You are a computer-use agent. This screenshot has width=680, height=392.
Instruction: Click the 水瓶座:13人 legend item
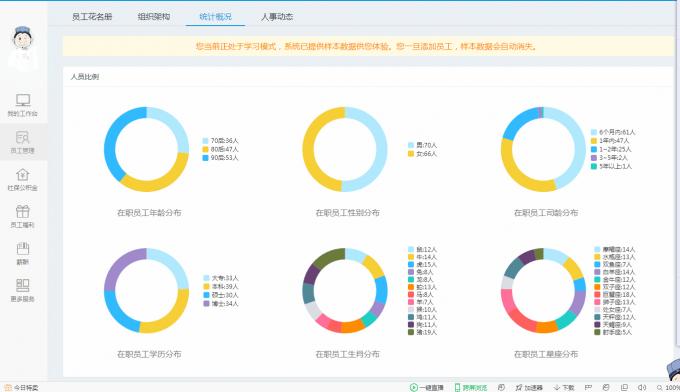(615, 257)
